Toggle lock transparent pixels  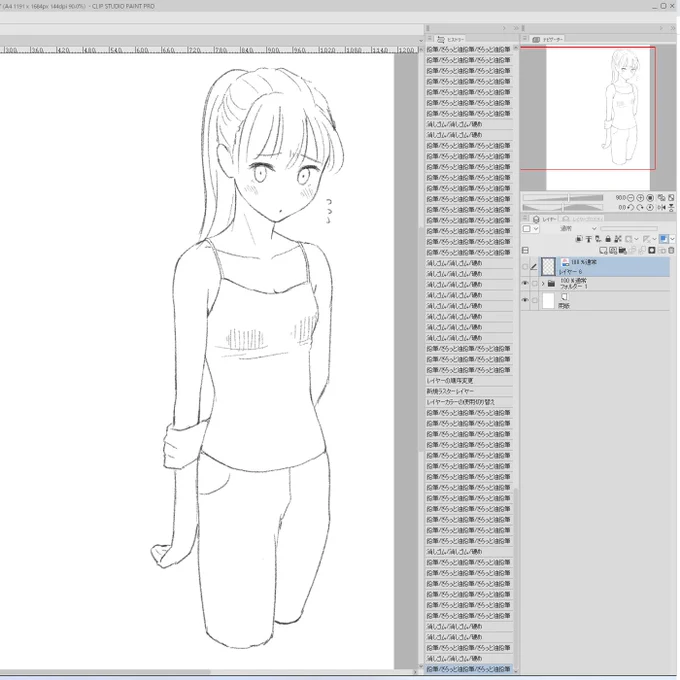pos(618,239)
